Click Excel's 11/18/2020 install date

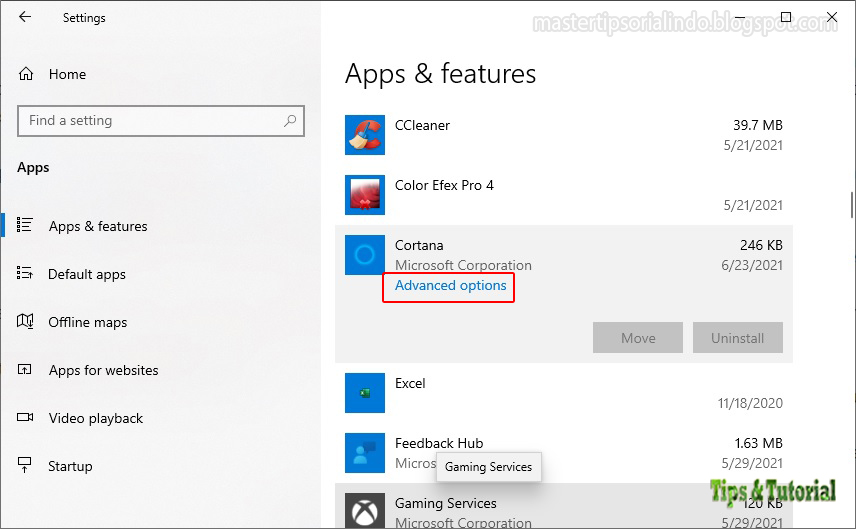point(750,403)
